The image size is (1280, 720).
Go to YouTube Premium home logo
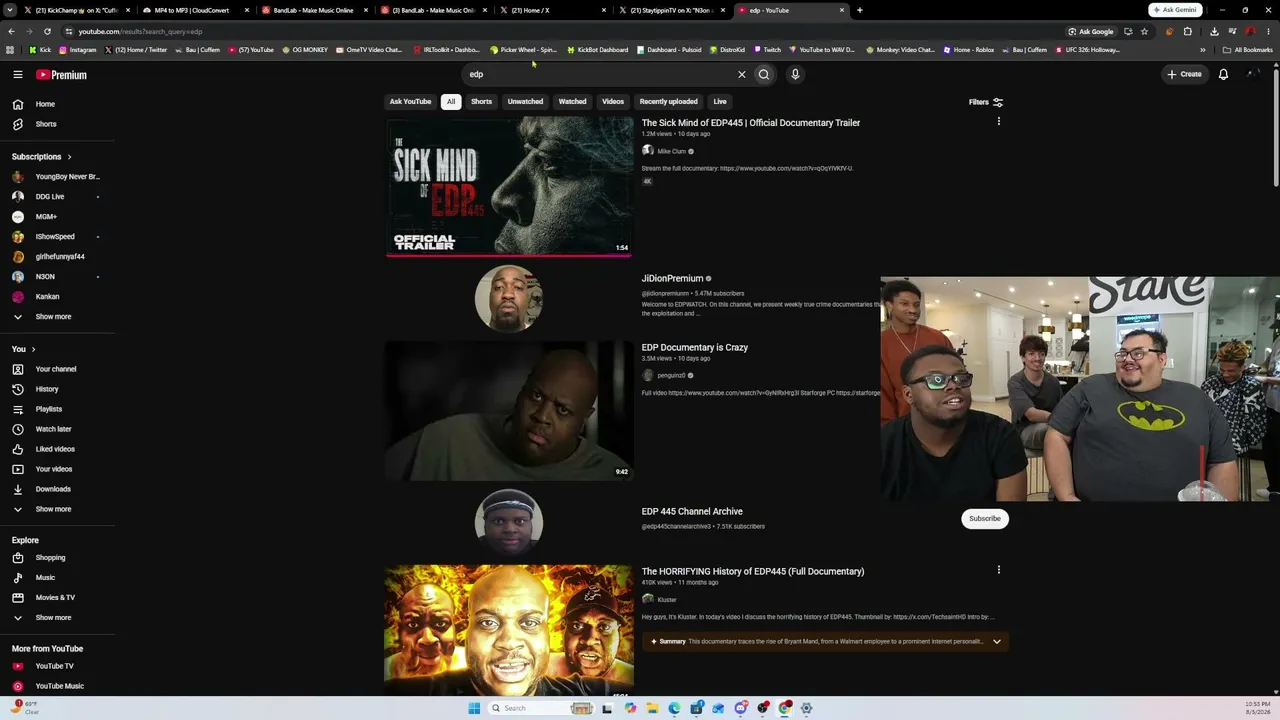(62, 75)
